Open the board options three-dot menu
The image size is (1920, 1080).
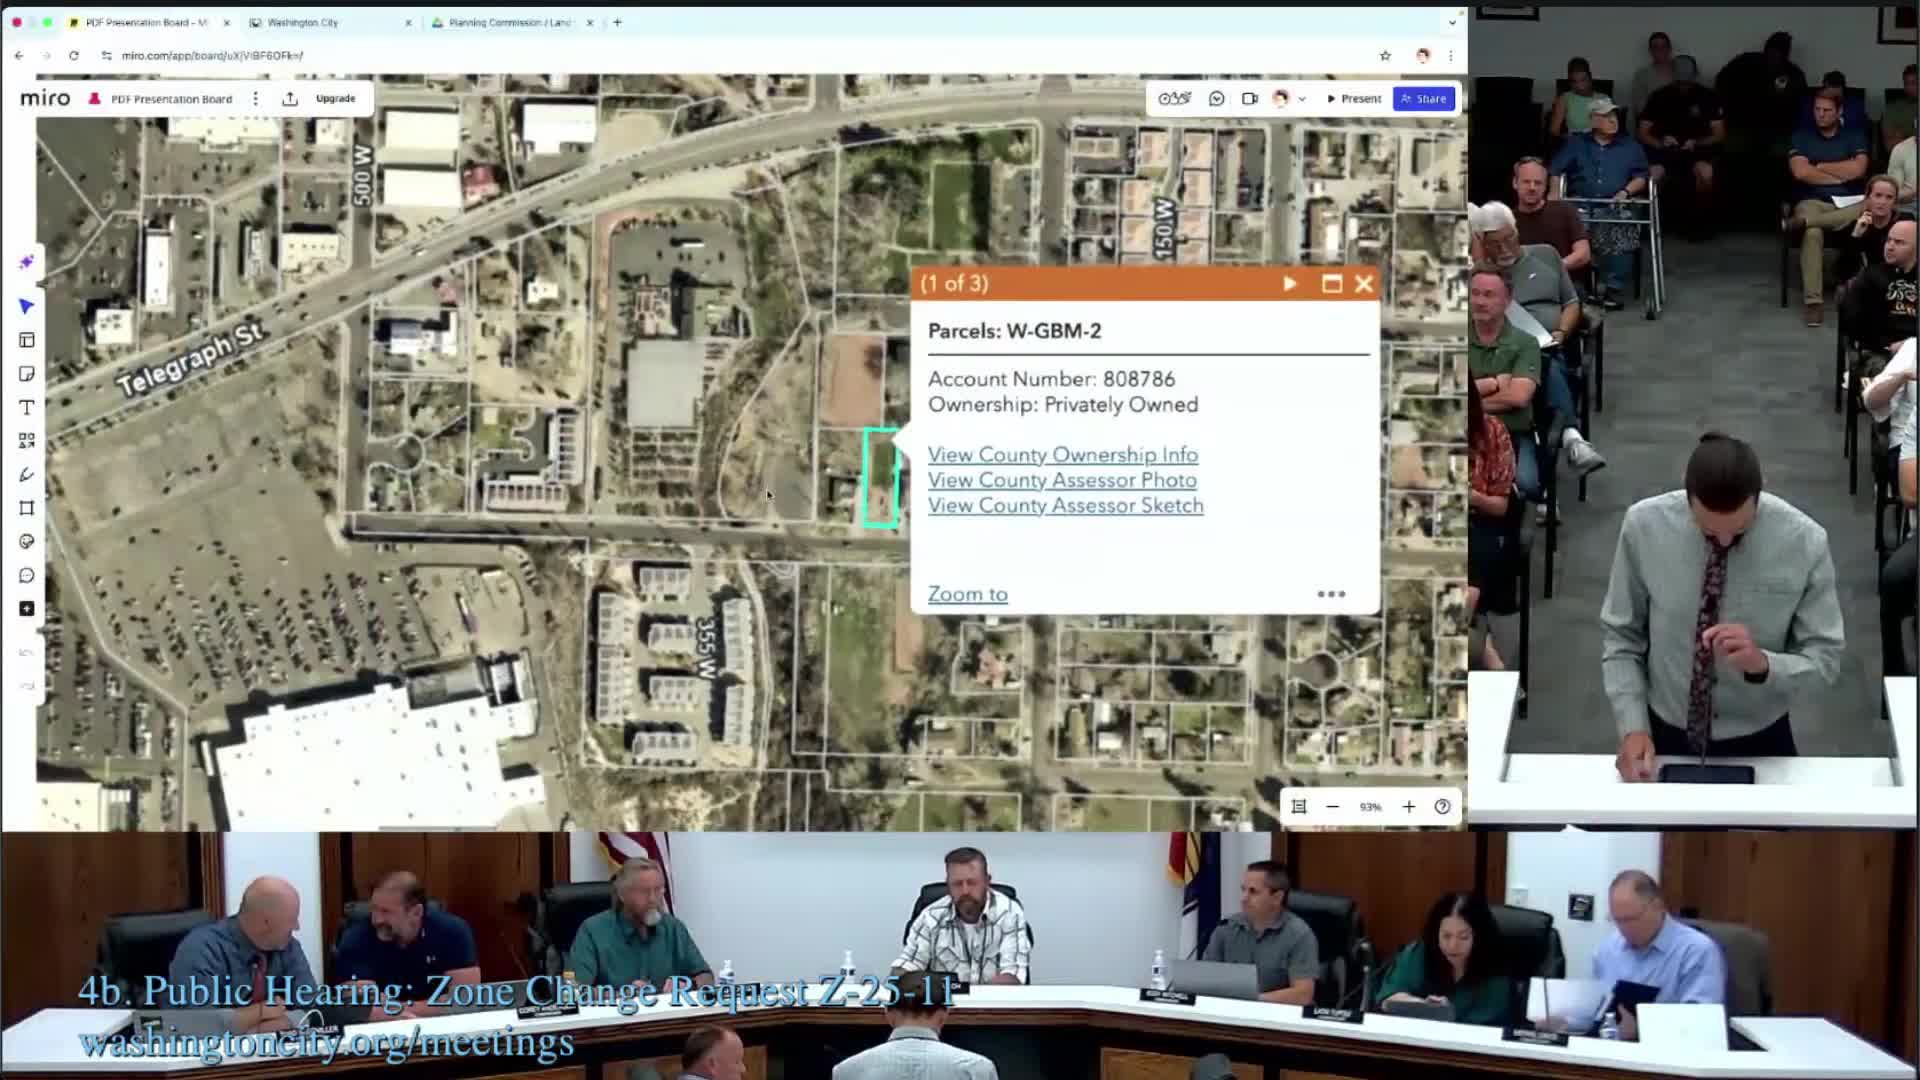pos(256,99)
